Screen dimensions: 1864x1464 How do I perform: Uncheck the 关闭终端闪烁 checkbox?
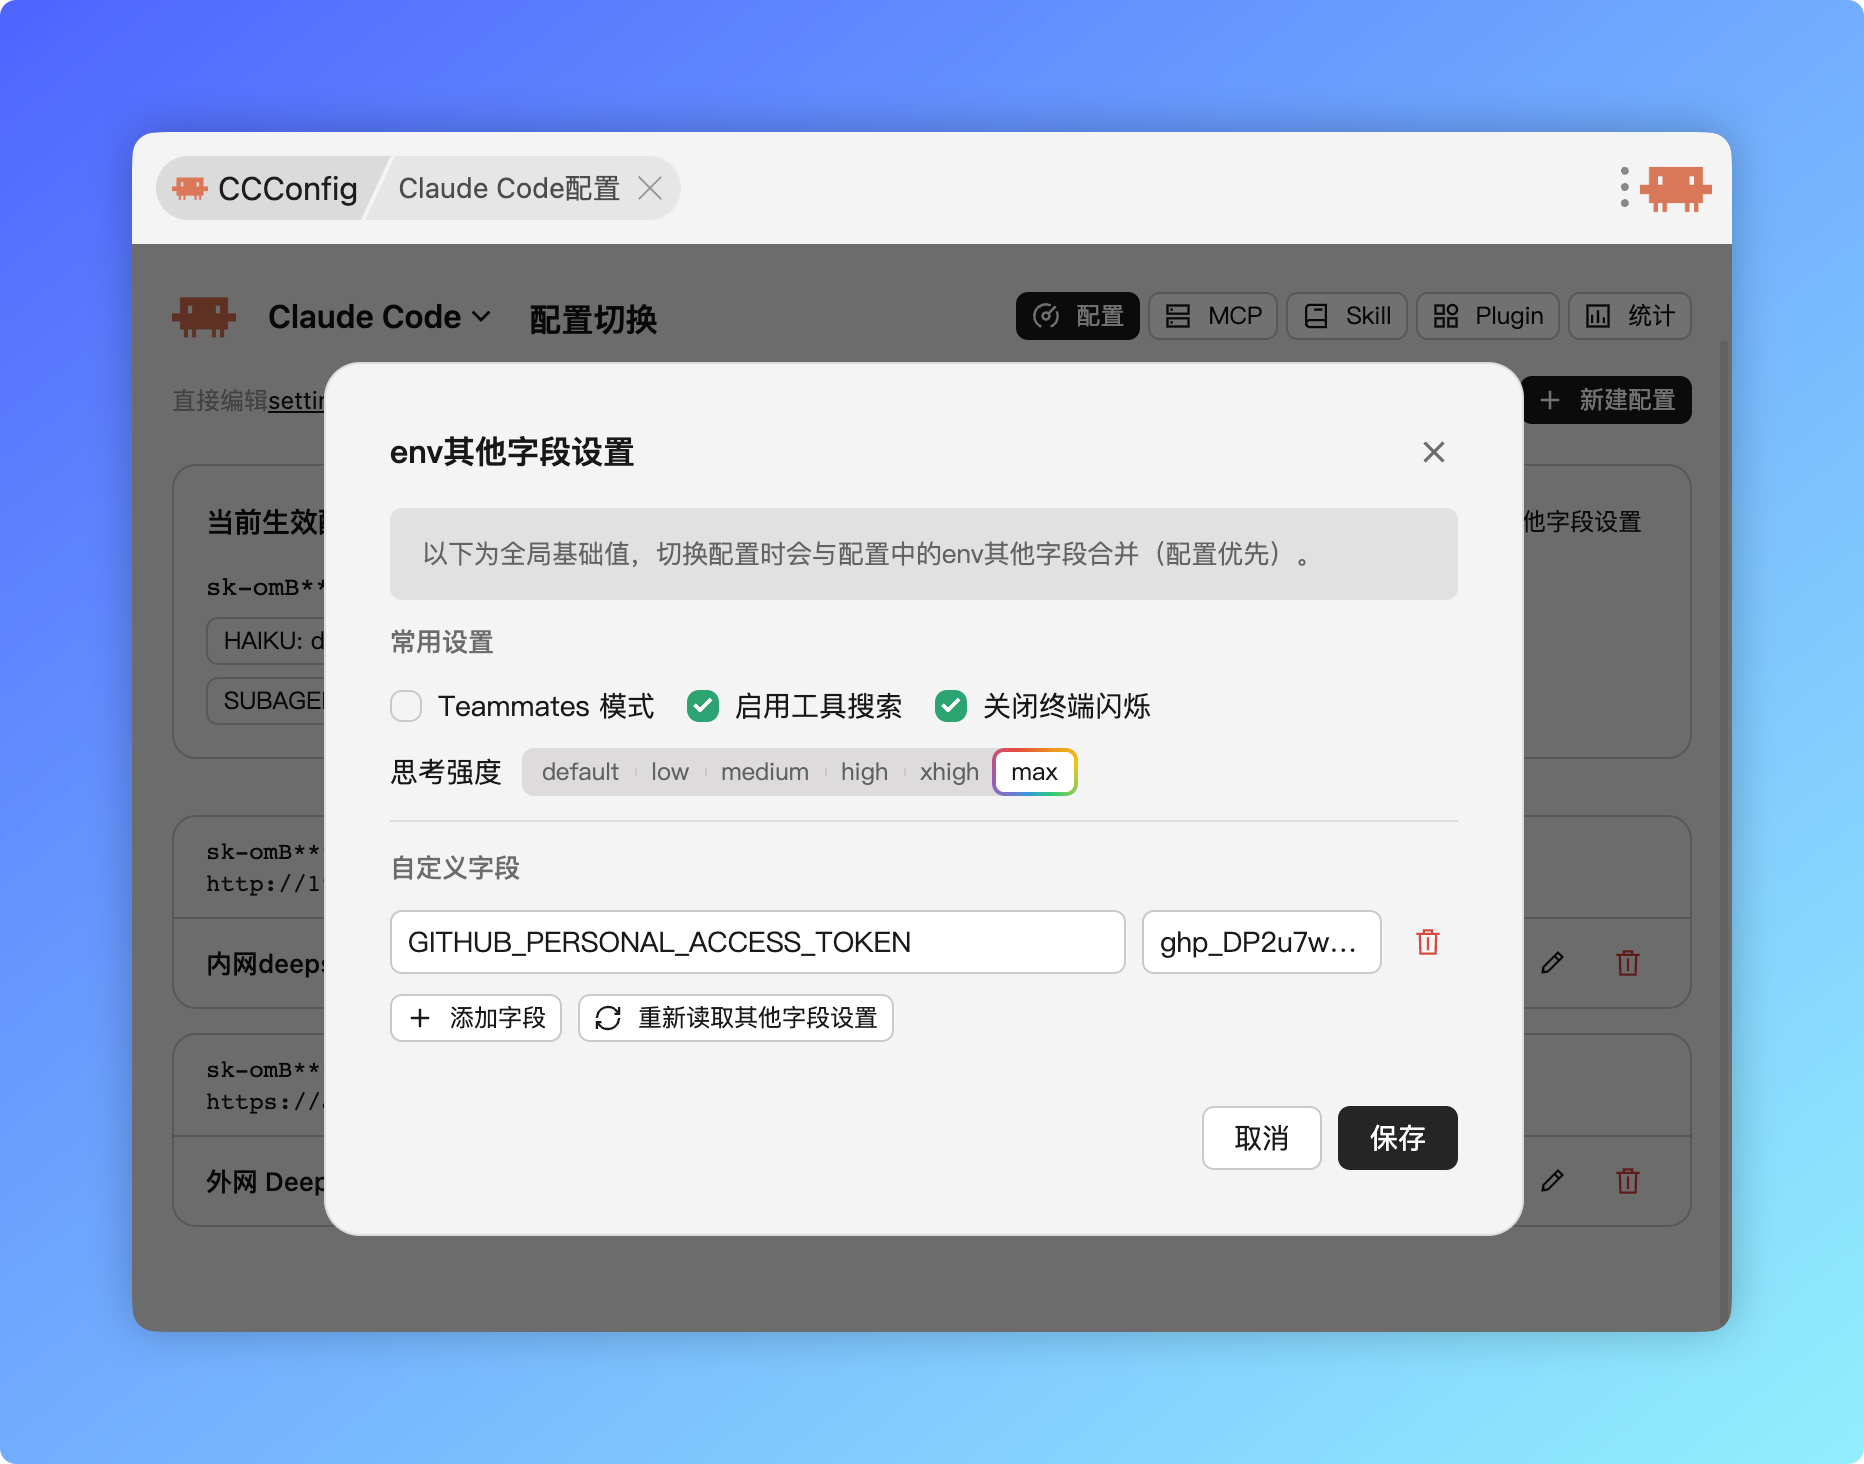[951, 706]
